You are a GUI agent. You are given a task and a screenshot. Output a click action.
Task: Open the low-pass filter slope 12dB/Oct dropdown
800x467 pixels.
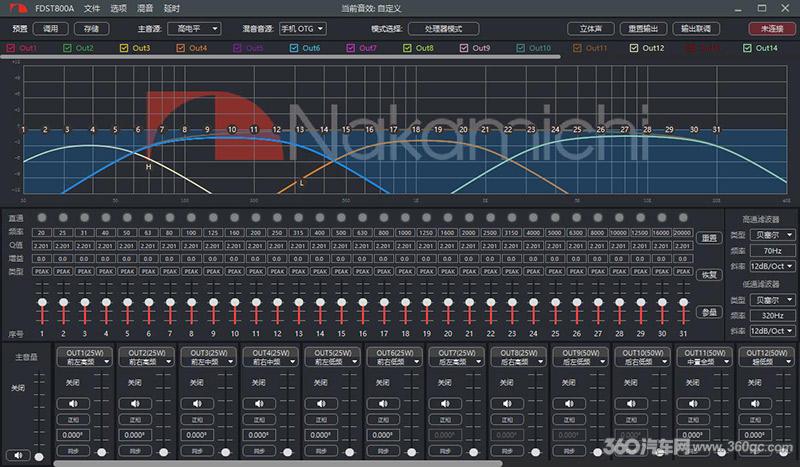(772, 331)
